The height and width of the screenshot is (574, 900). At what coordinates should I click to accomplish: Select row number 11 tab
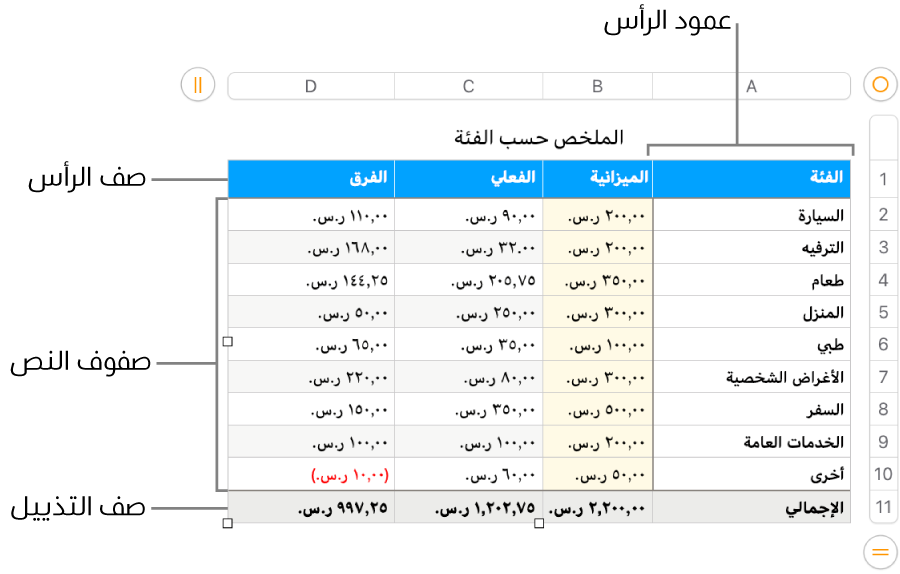coord(883,507)
